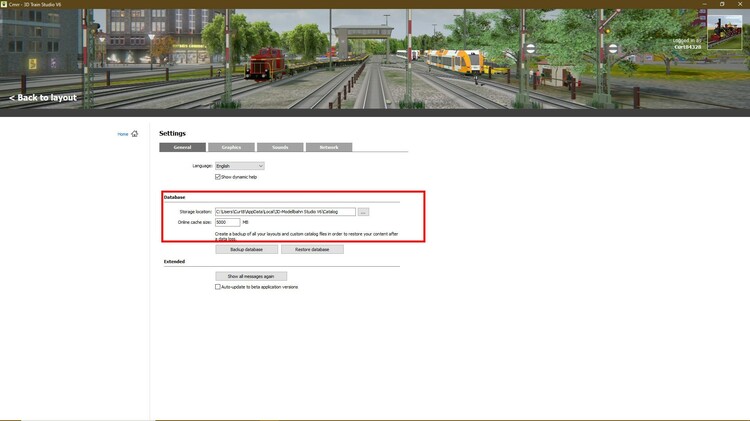Click the Extended section heading
This screenshot has height=421, width=750.
click(174, 262)
